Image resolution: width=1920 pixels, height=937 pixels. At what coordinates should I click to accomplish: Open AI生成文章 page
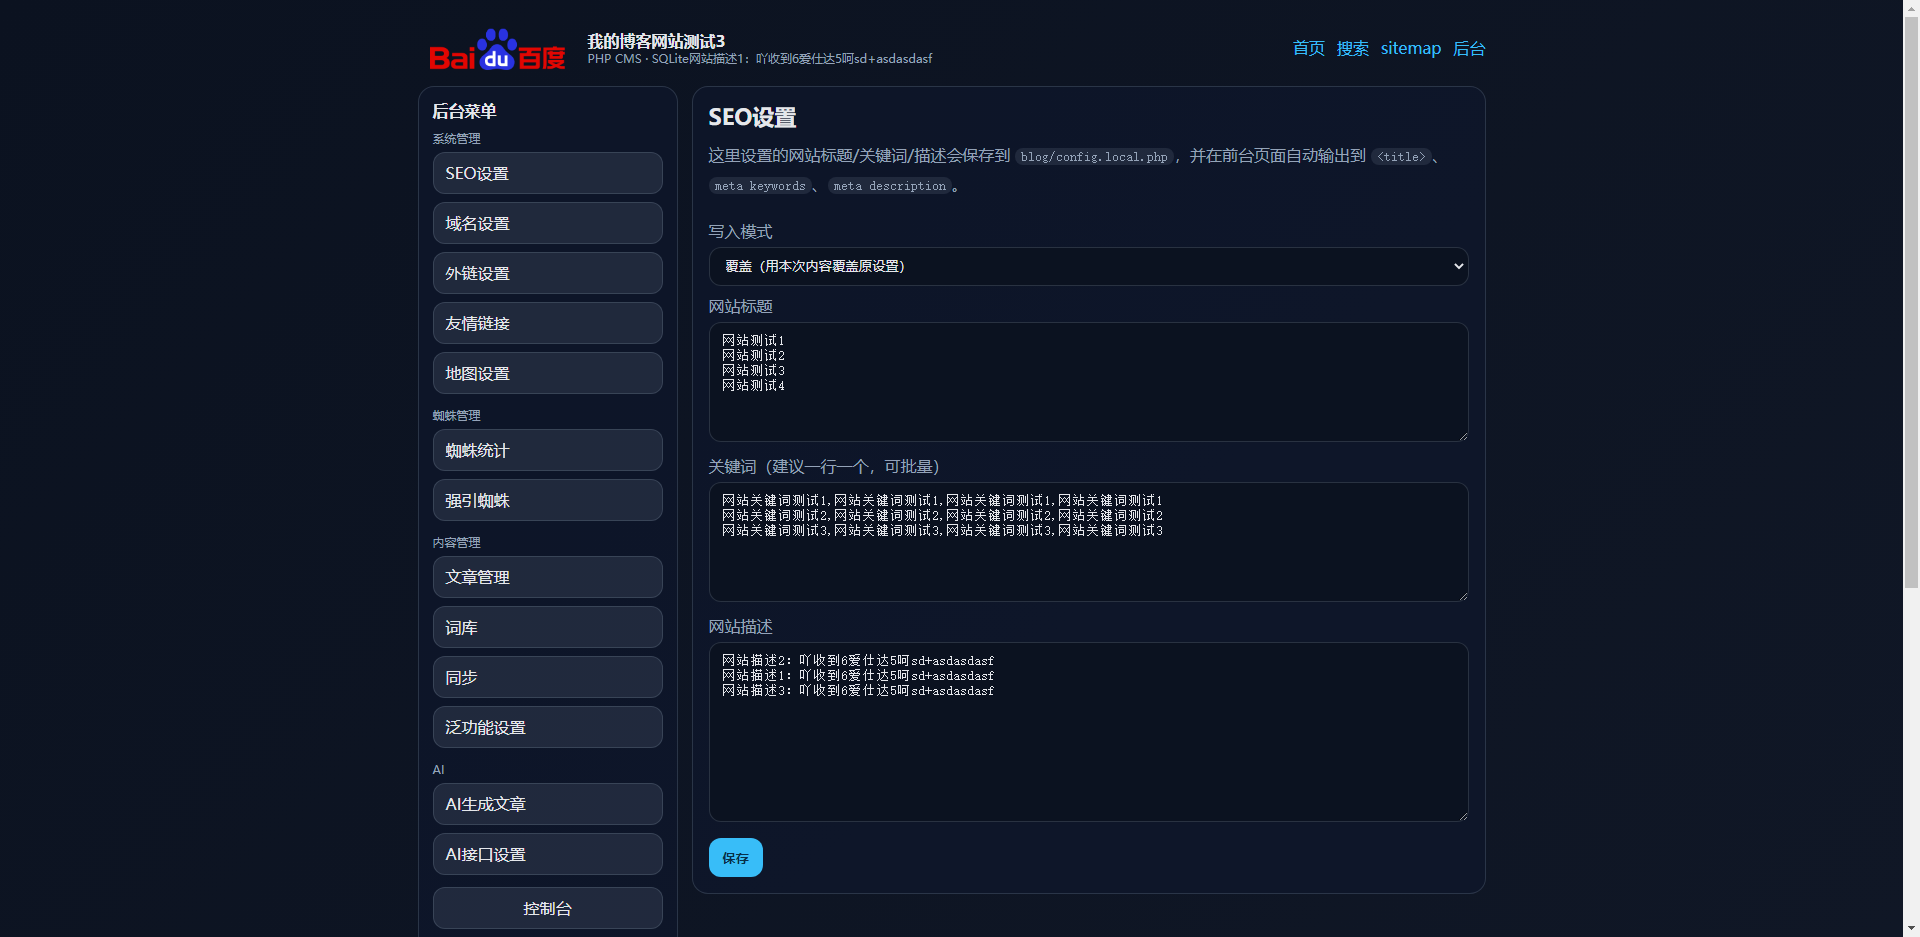(x=547, y=804)
